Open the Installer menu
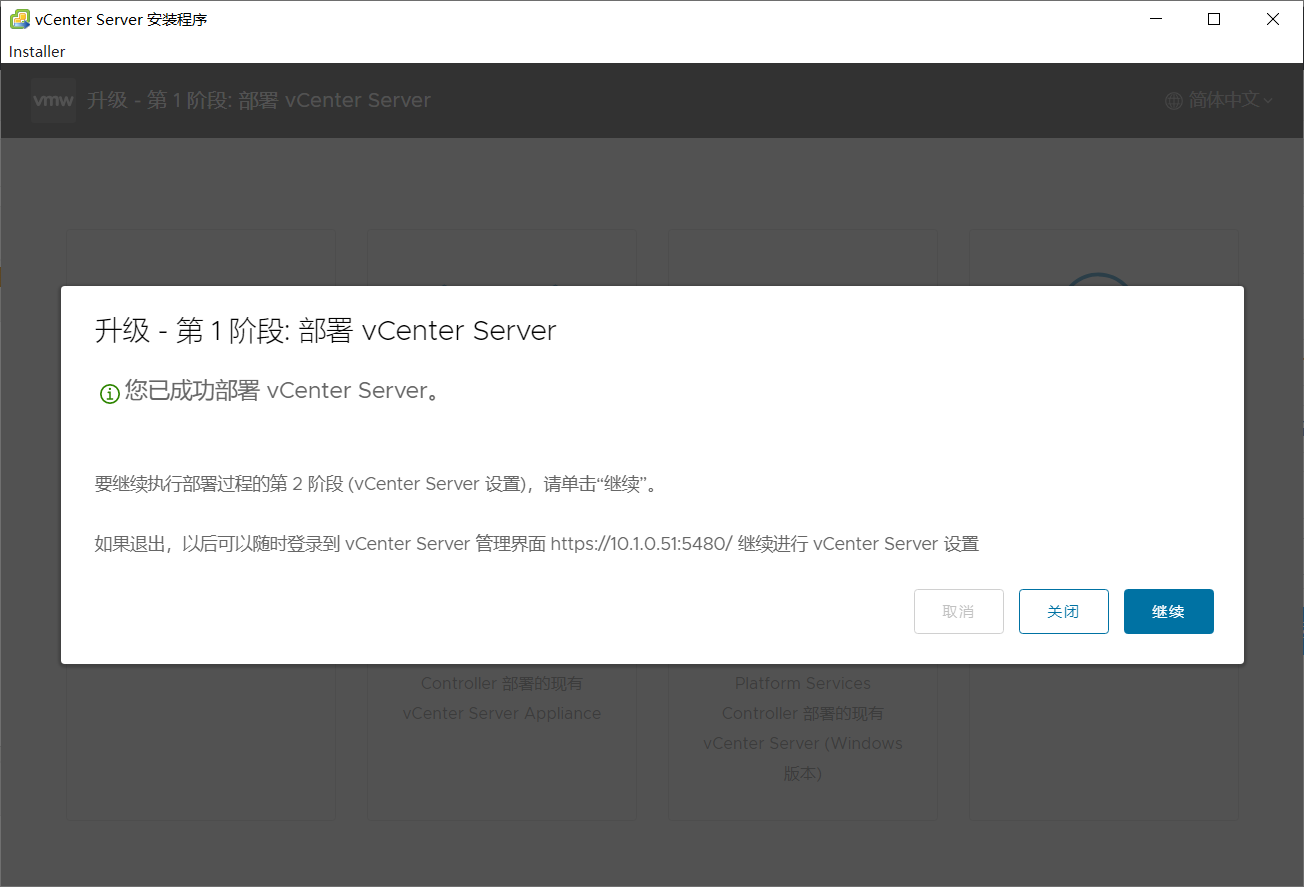Image resolution: width=1304 pixels, height=887 pixels. 36,51
